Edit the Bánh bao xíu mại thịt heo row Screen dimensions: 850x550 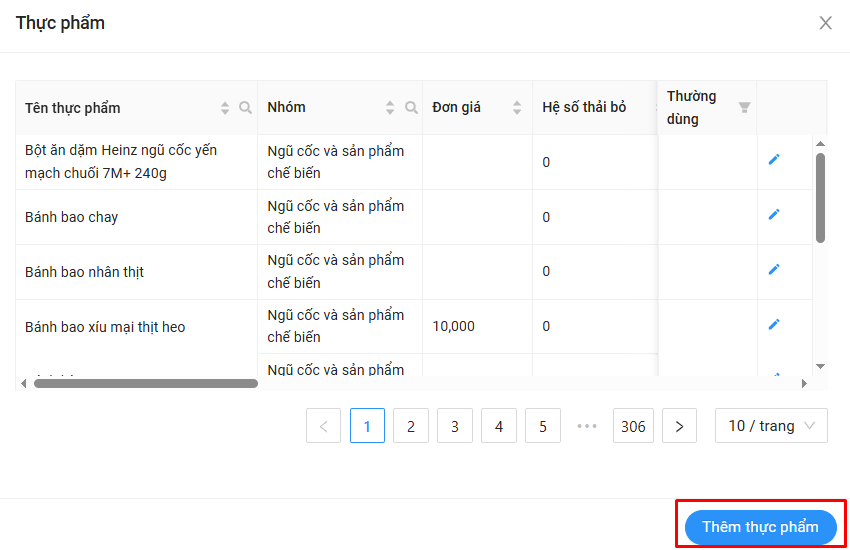click(773, 325)
